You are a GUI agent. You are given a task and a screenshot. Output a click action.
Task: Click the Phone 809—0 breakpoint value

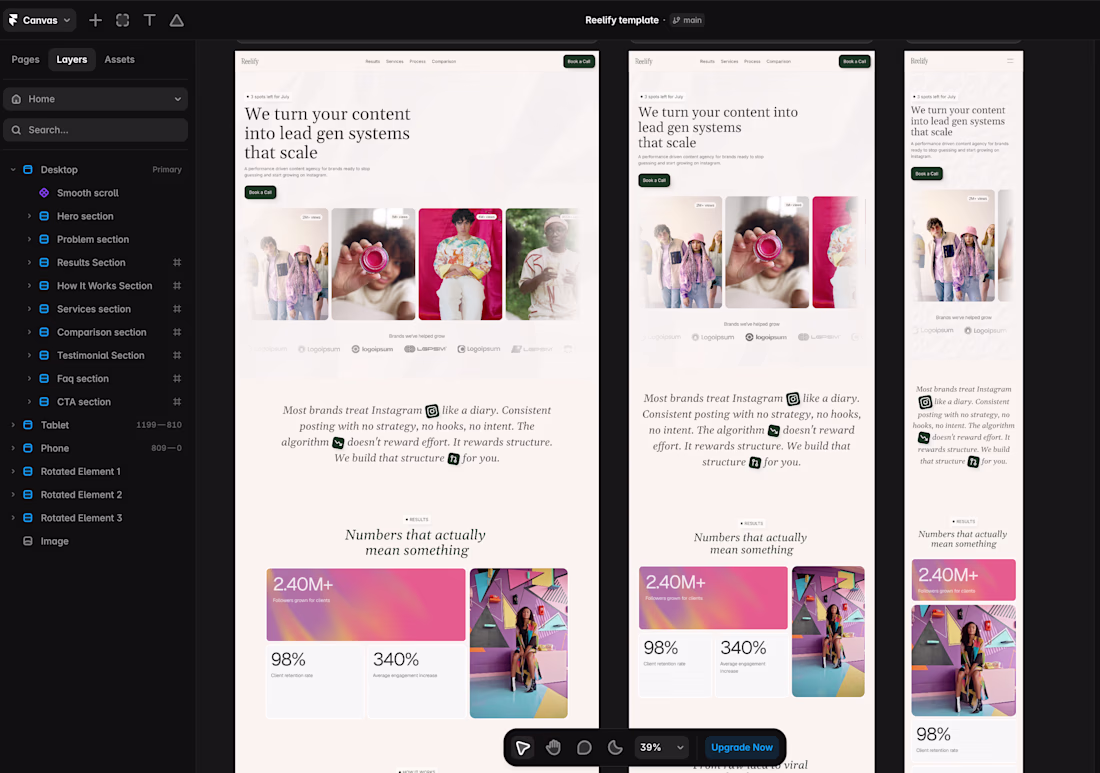pyautogui.click(x=166, y=448)
